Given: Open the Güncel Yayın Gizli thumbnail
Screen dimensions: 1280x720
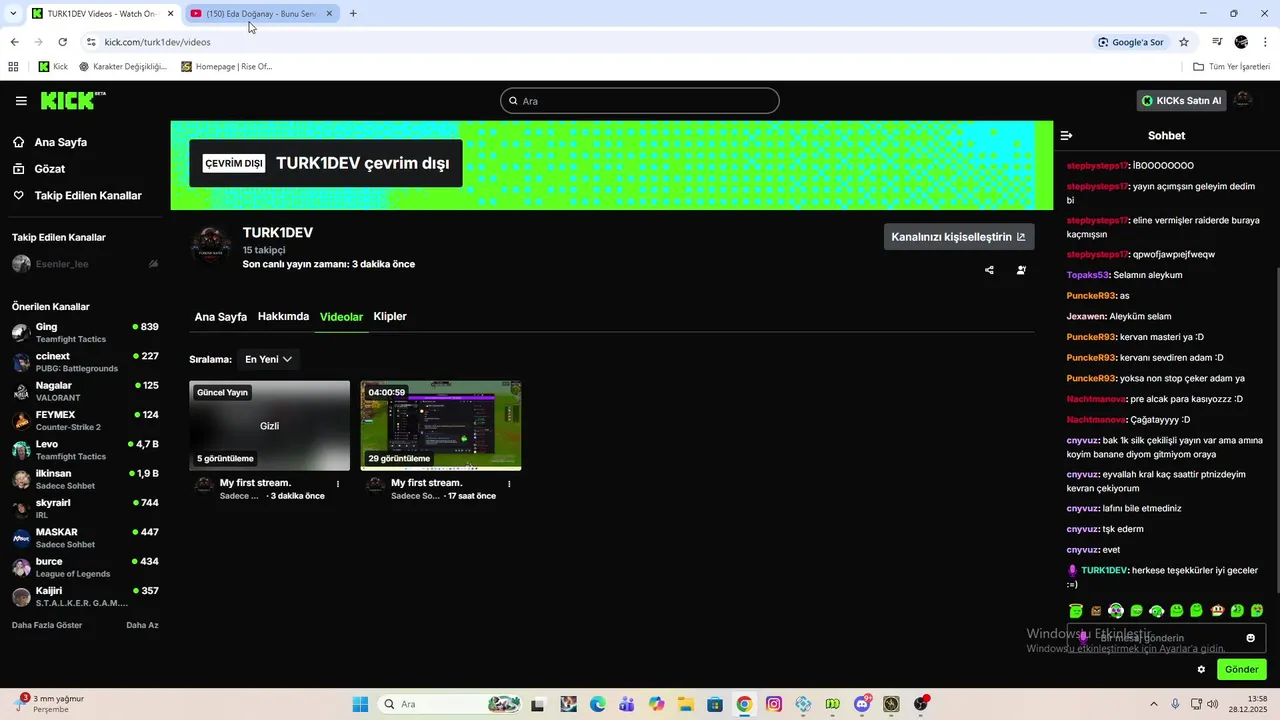Looking at the screenshot, I should tap(270, 426).
